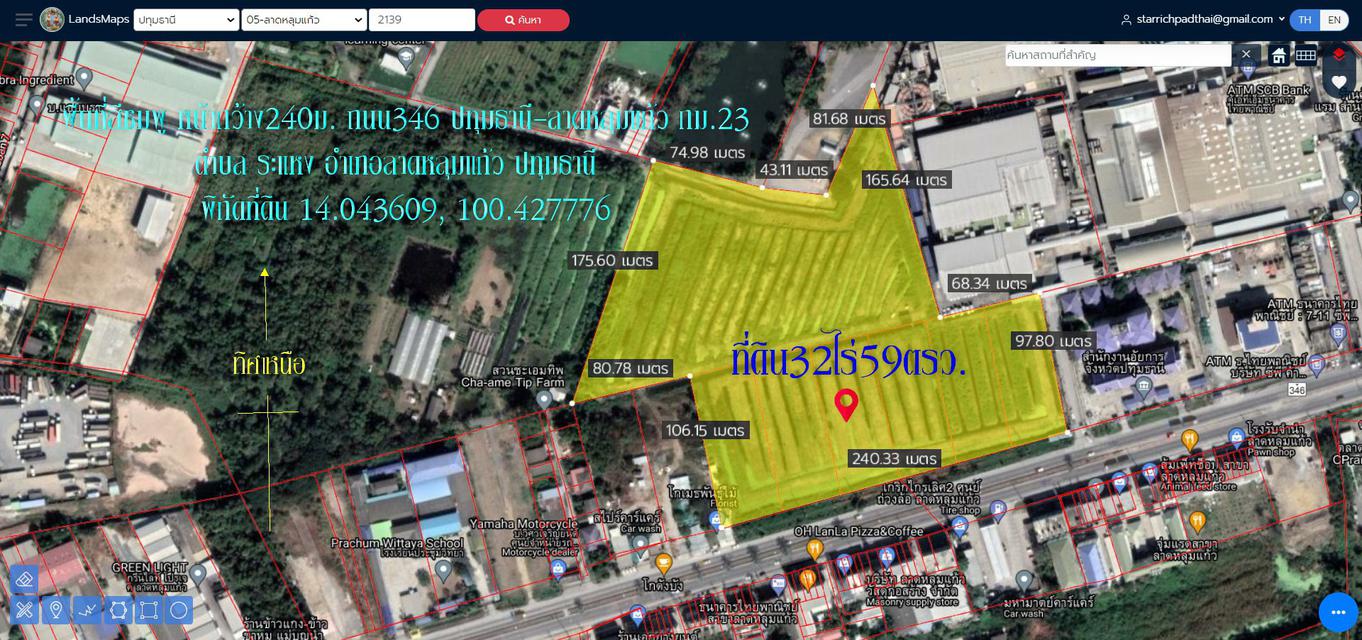Switch language to TH
The image size is (1362, 640).
[1305, 20]
